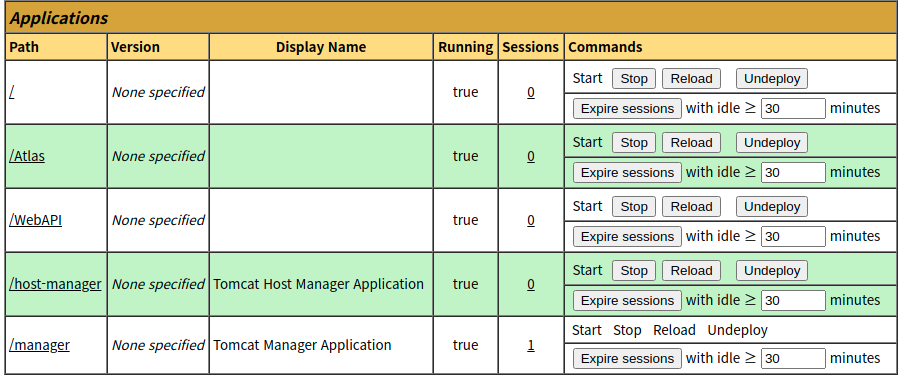Screen dimensions: 901x378
Task: Click plain "Reload" text in /manager row
Action: tap(674, 330)
